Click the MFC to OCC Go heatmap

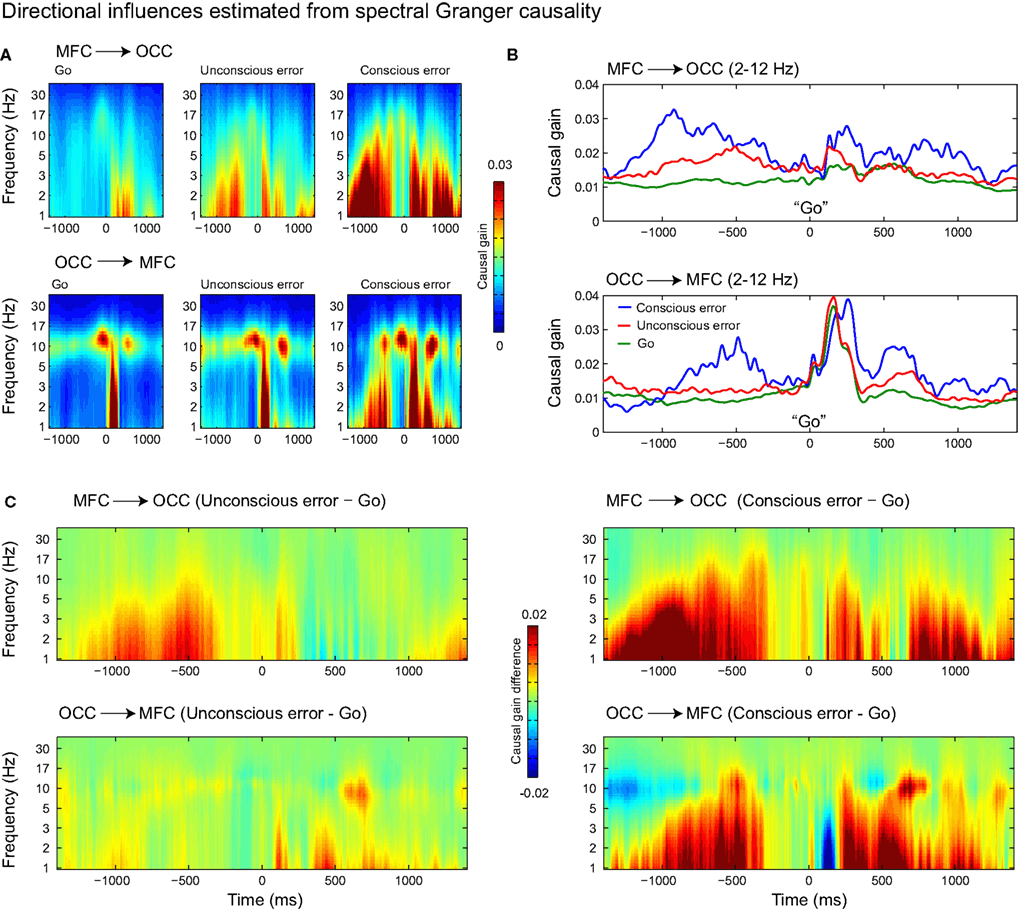[x=107, y=150]
